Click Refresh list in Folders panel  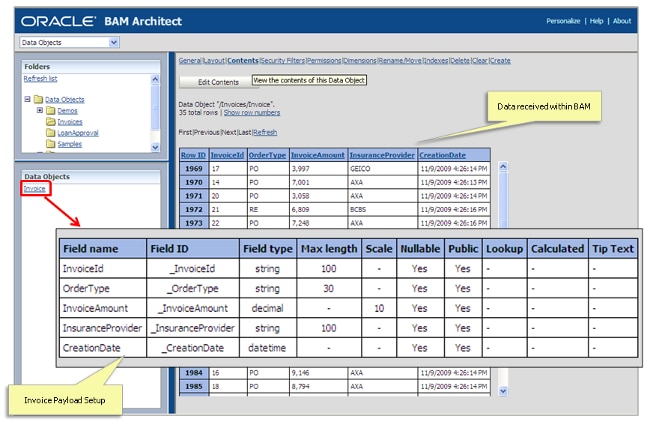(42, 78)
